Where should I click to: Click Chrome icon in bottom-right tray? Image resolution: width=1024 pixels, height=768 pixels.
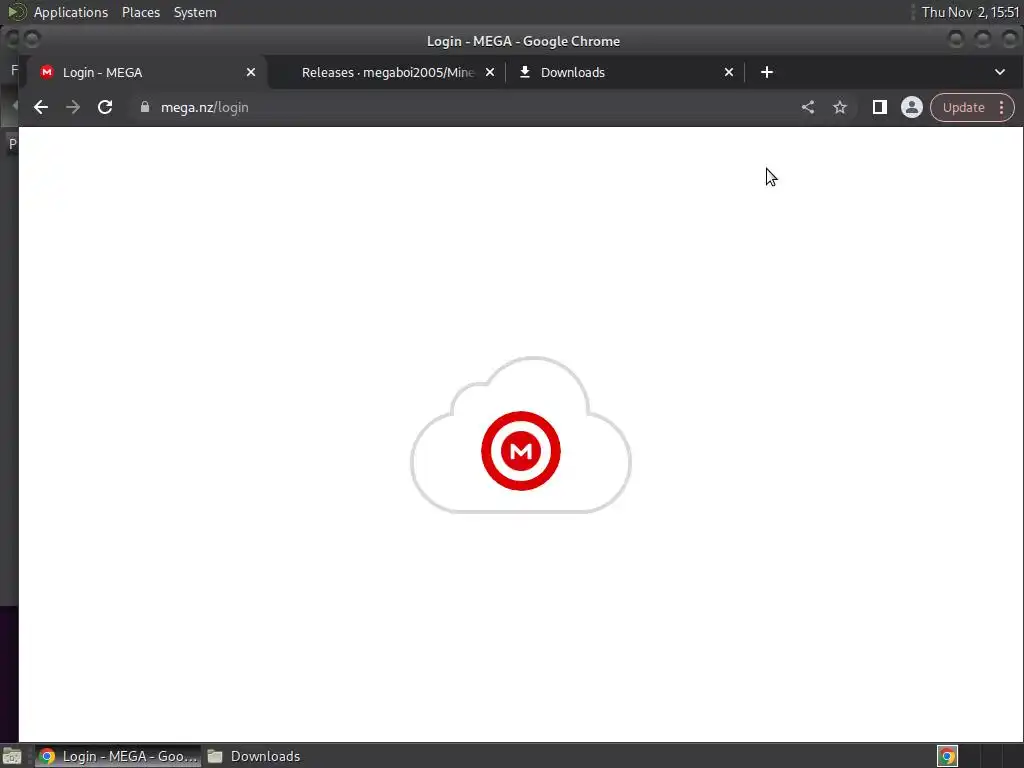click(947, 756)
